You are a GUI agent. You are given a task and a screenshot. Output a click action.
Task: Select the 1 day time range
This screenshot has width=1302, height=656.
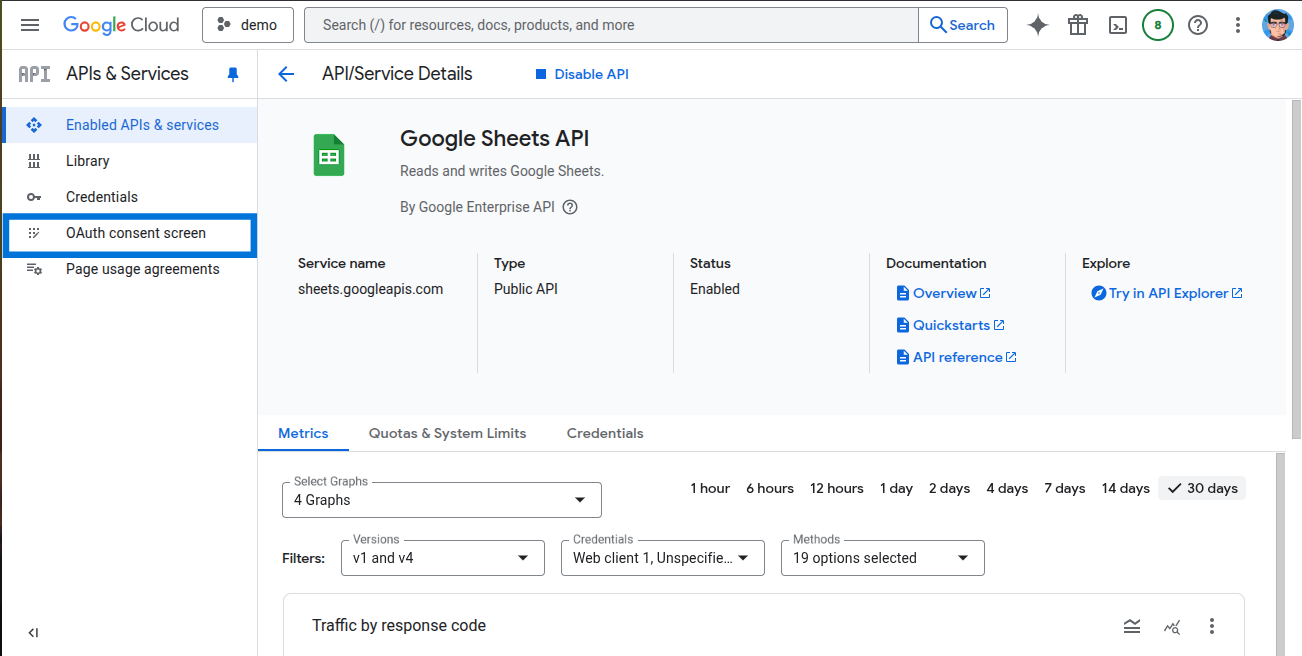896,488
